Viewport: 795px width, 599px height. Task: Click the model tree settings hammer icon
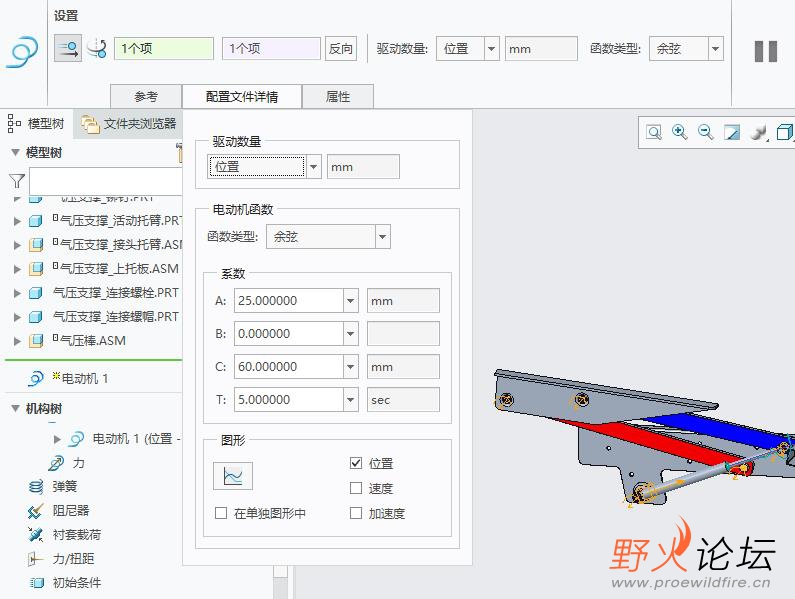[178, 153]
